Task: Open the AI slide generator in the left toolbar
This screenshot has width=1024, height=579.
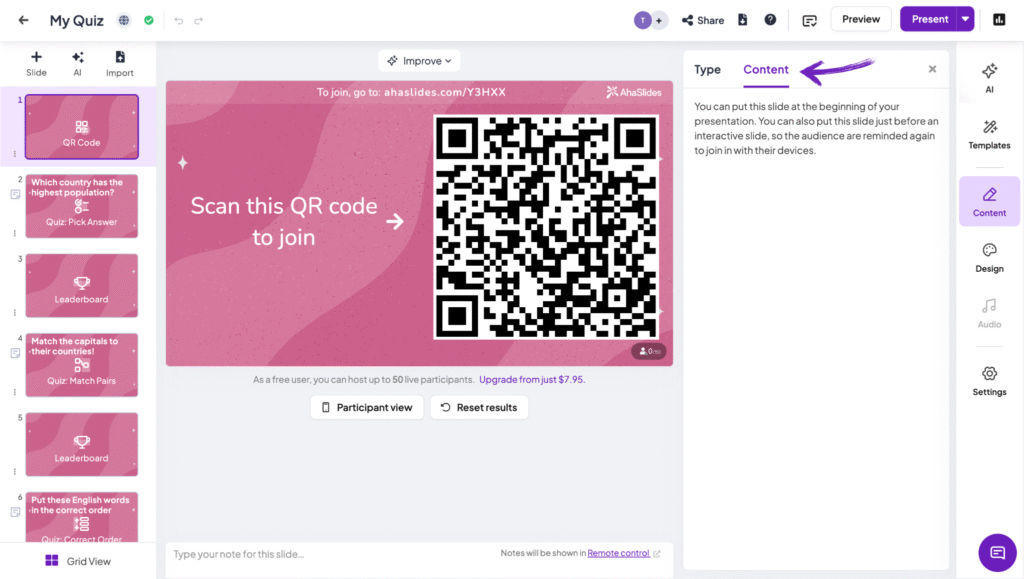Action: [x=78, y=64]
